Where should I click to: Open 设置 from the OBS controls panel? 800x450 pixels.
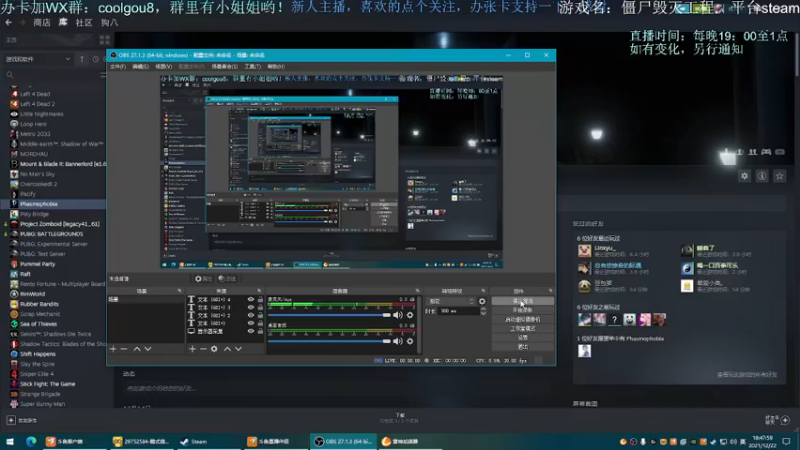tap(522, 338)
